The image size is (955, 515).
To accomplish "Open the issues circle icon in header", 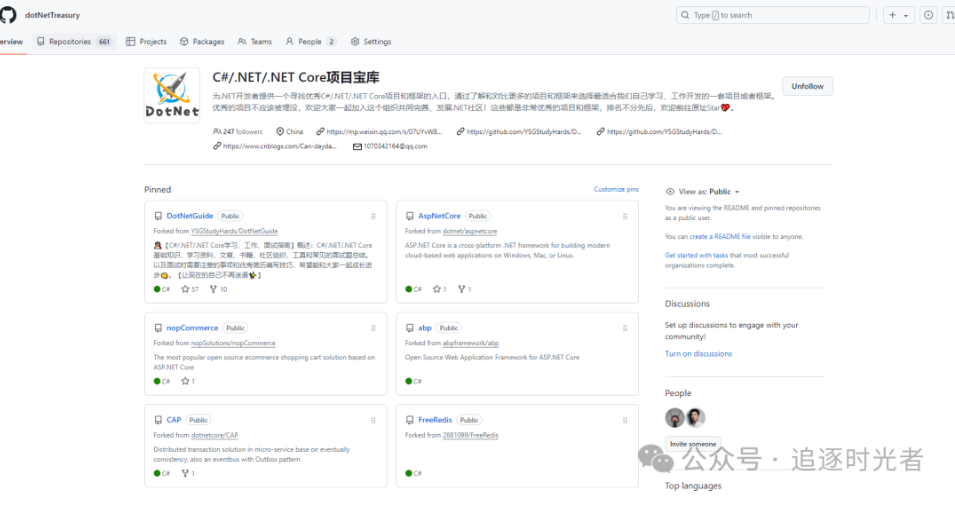I will (928, 15).
